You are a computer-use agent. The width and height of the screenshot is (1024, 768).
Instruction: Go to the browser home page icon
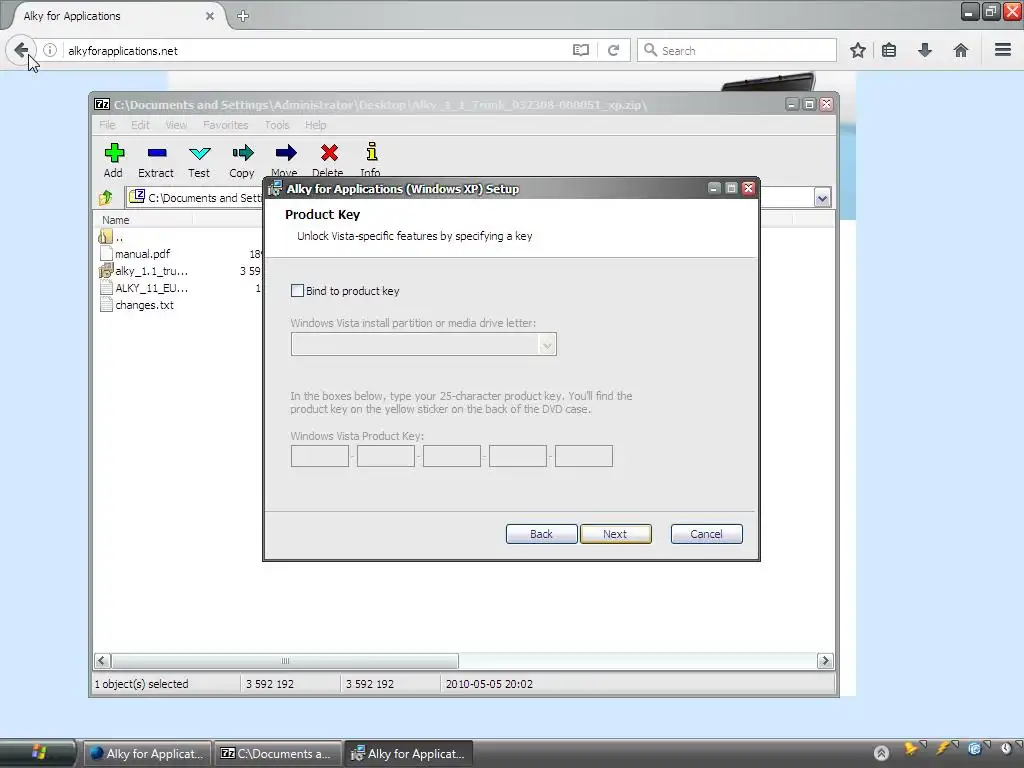pyautogui.click(x=960, y=50)
